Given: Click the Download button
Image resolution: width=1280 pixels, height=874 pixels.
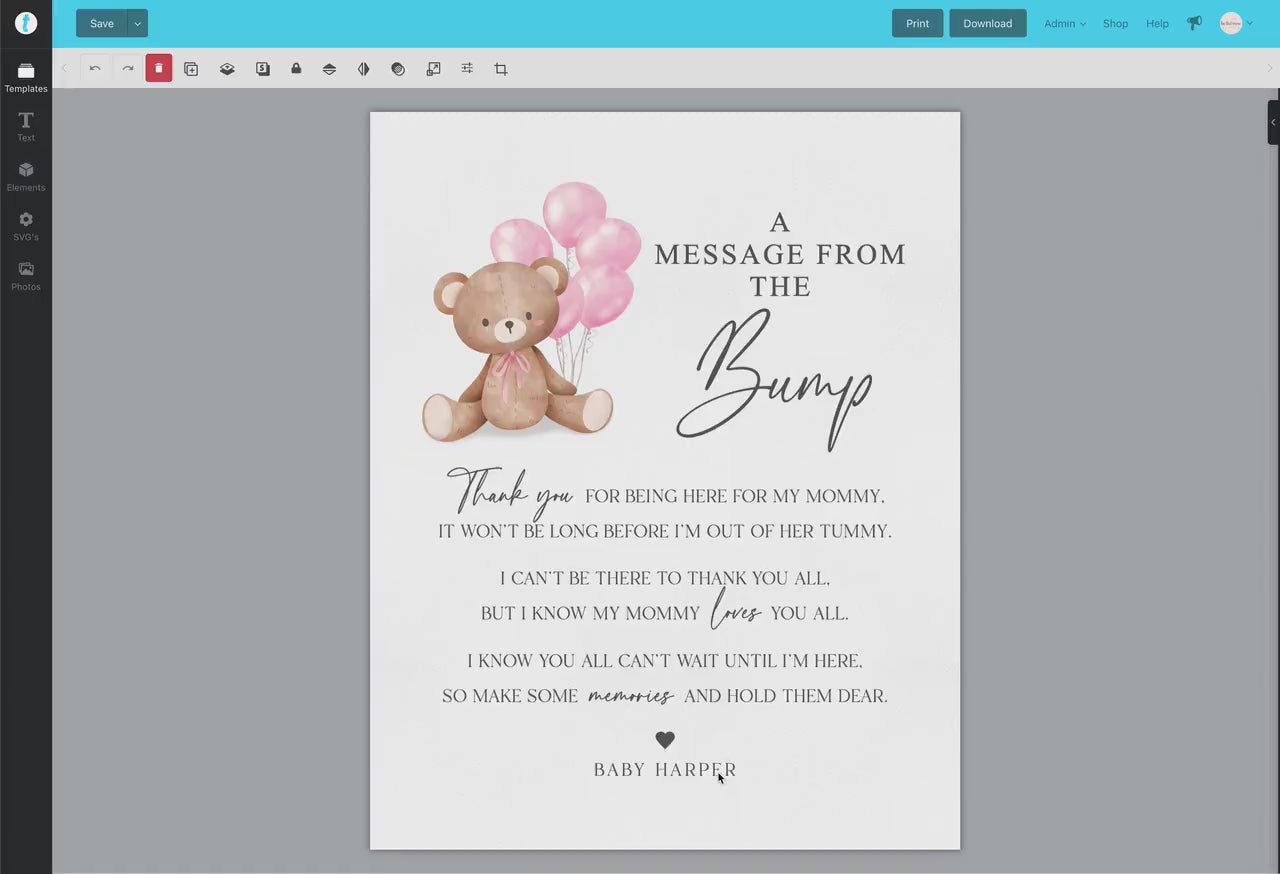Looking at the screenshot, I should [987, 23].
